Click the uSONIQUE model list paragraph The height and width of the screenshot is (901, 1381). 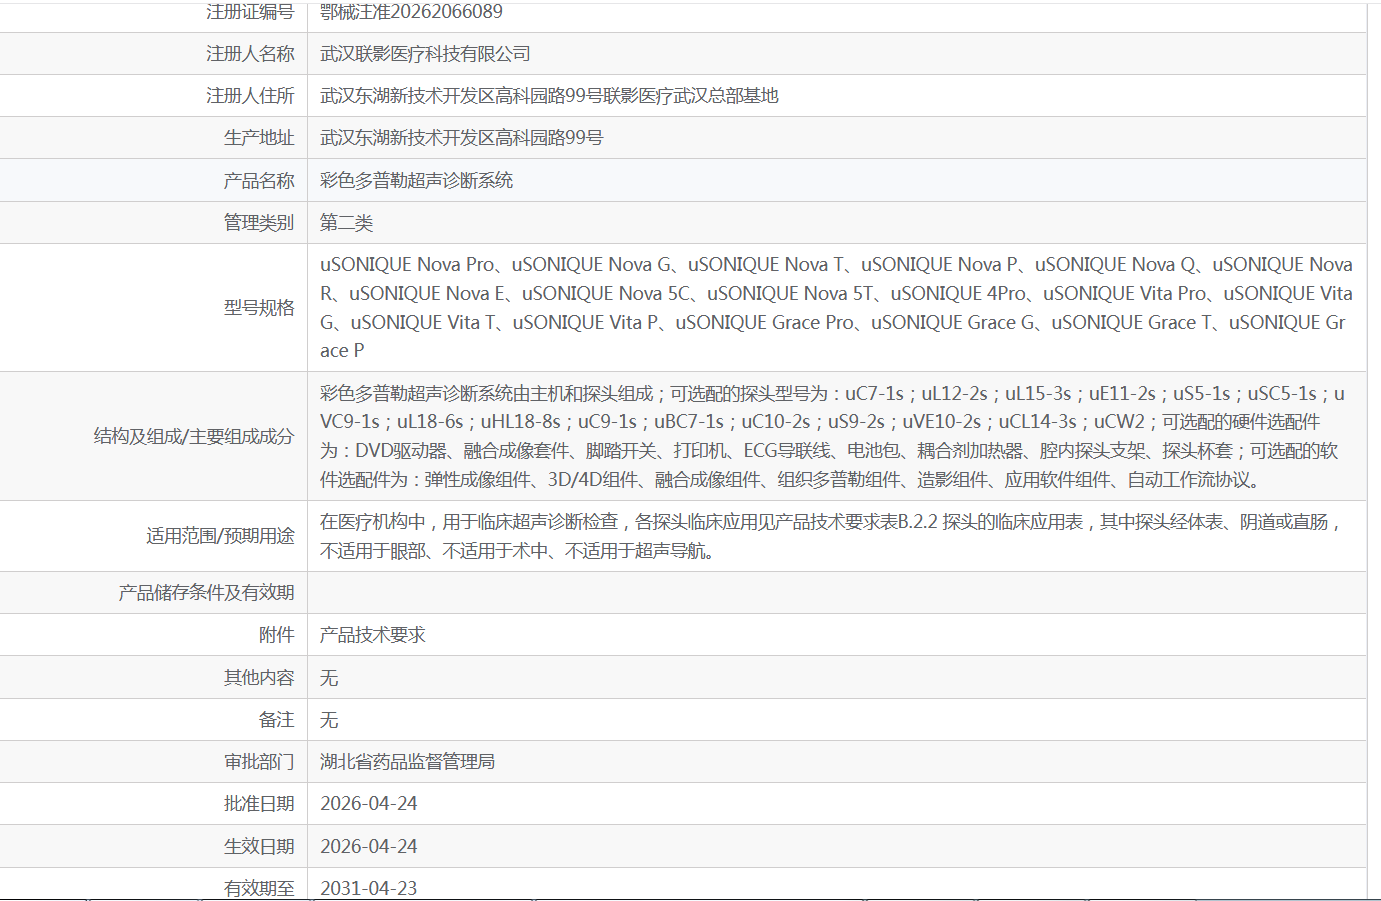click(x=836, y=308)
